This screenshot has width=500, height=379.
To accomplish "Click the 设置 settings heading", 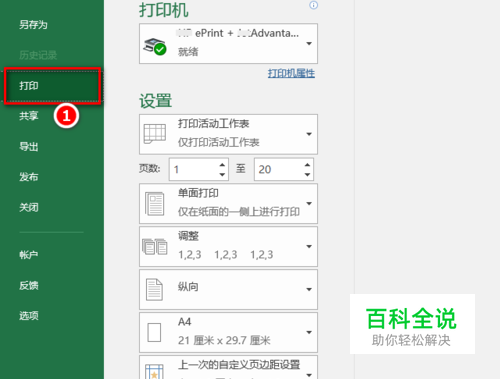I will (155, 101).
